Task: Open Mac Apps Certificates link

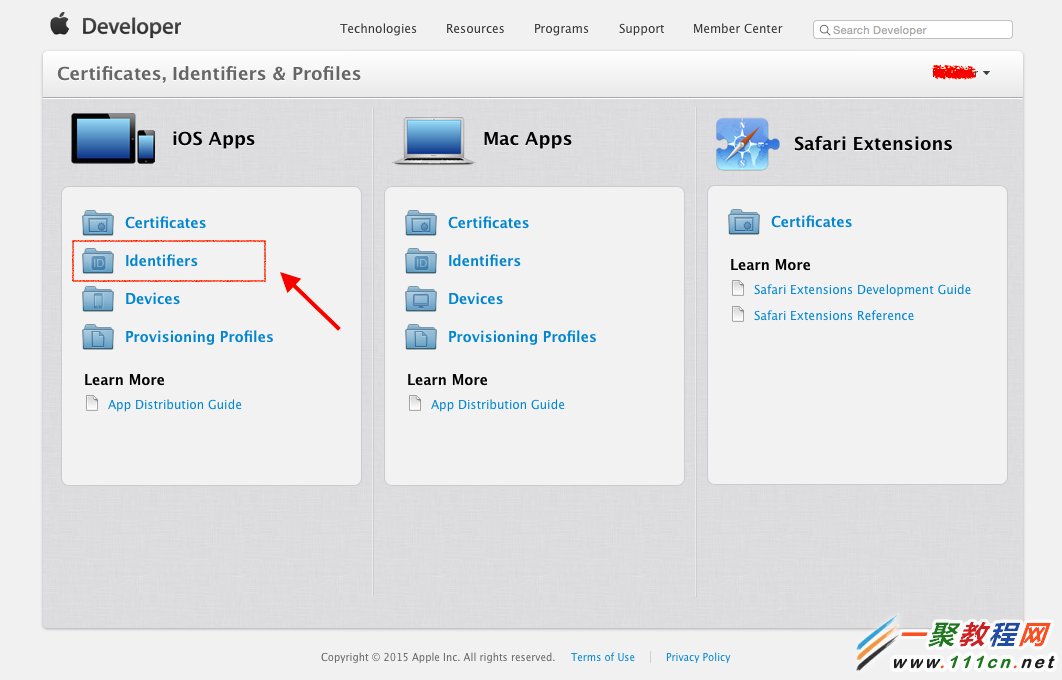Action: [488, 223]
